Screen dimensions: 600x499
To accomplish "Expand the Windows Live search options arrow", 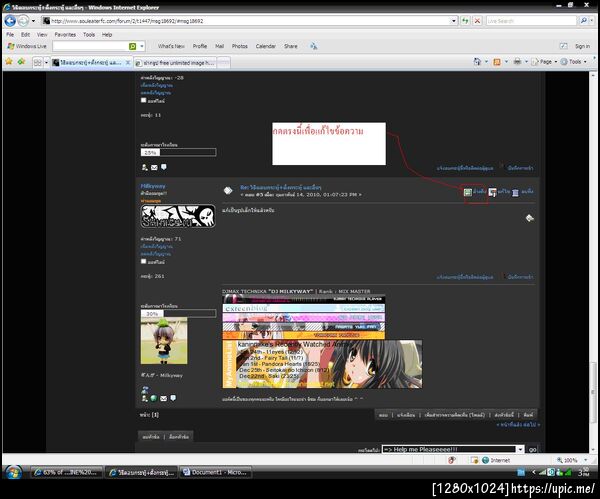I will coord(142,46).
